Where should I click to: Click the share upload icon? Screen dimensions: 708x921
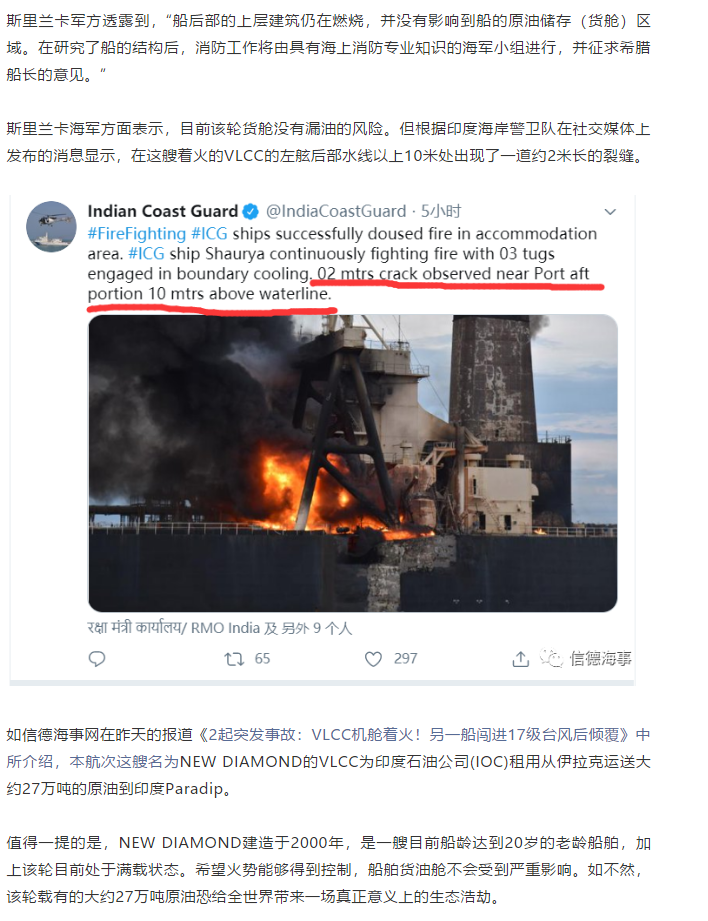[x=520, y=659]
